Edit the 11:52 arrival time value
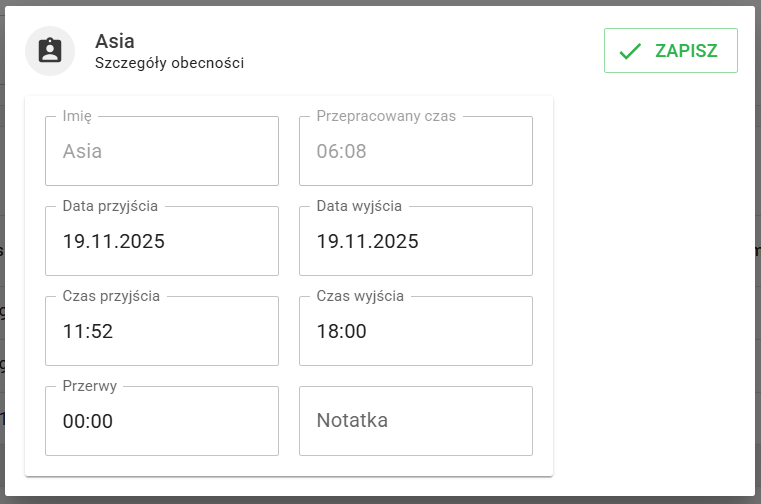Image resolution: width=761 pixels, height=504 pixels. 88,331
